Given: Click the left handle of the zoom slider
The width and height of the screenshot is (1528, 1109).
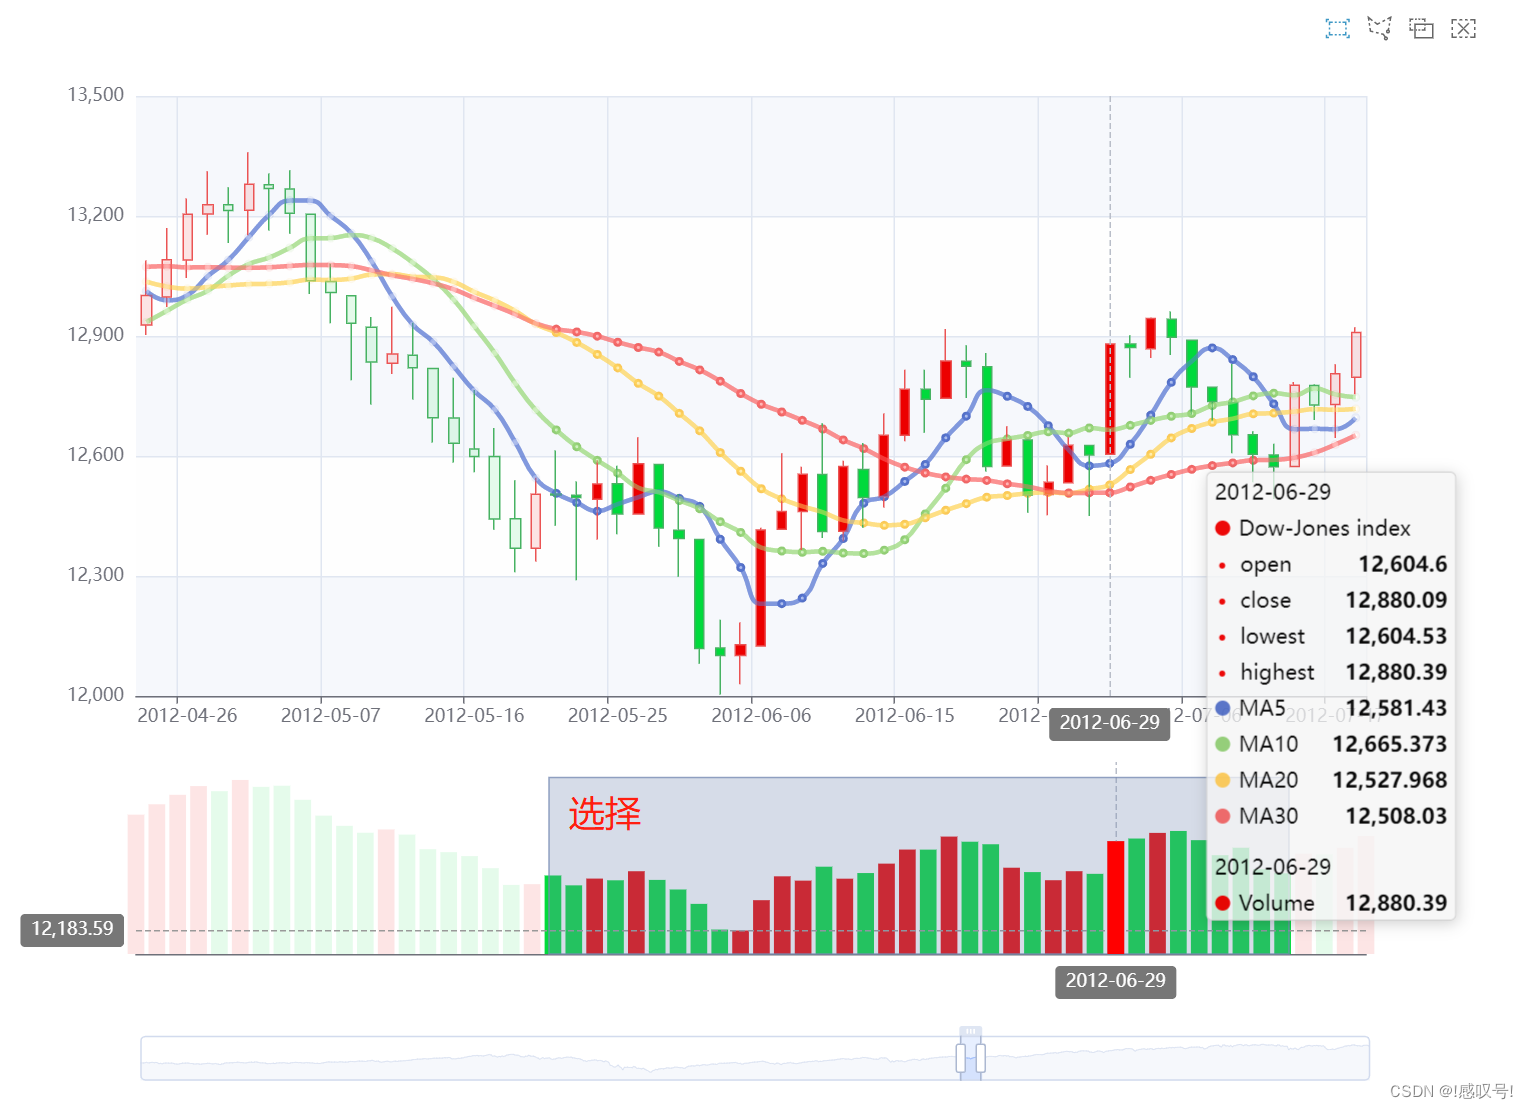Looking at the screenshot, I should pos(961,1058).
